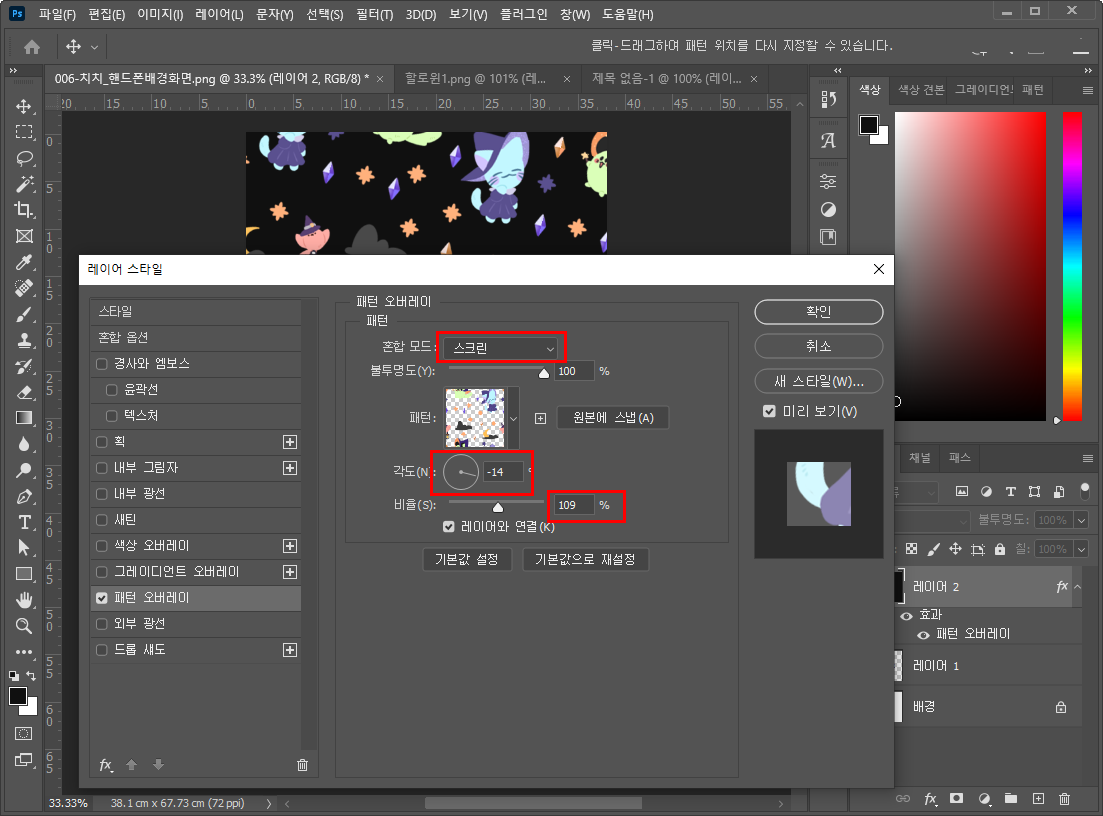This screenshot has height=816, width=1103.
Task: Click the 기본값으로 재설정 button
Action: (585, 560)
